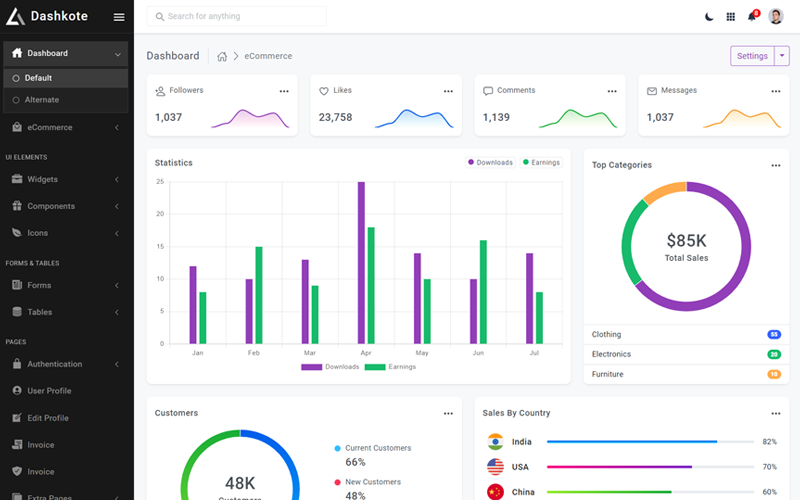Open the first Invoice sidebar item
Screen dimensions: 800x500
point(66,445)
